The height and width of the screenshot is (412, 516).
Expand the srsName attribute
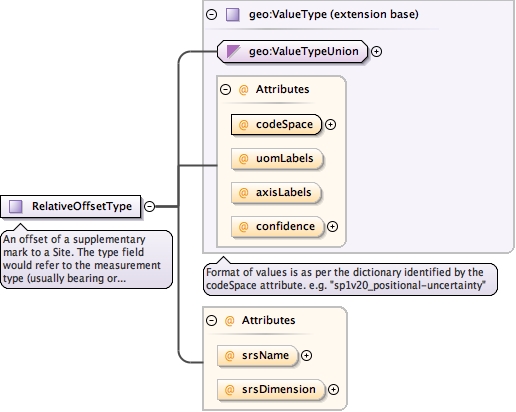coord(306,355)
